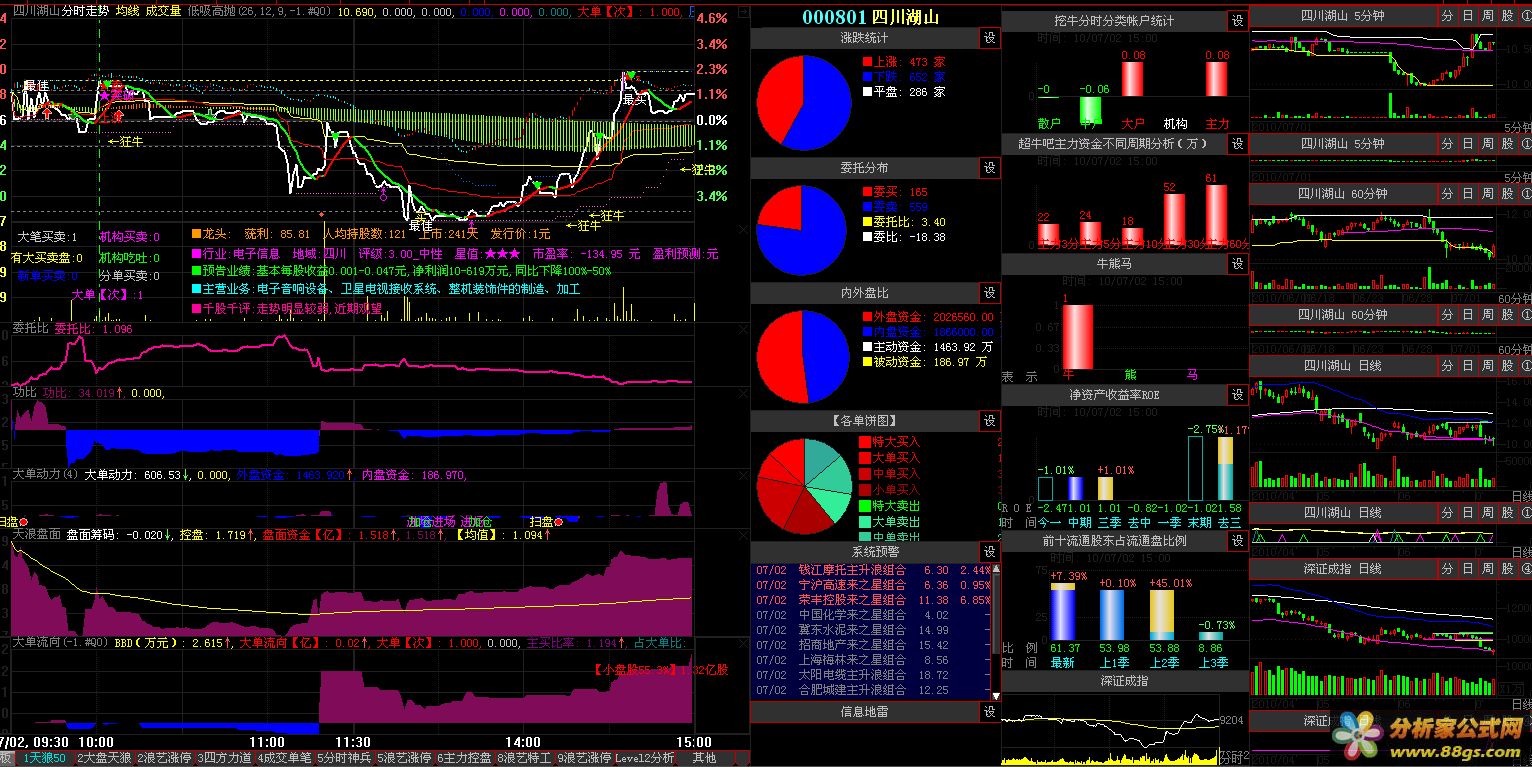Viewport: 1532px width, 767px height.
Task: Click the 成交量 label in top chart header
Action: coord(163,10)
